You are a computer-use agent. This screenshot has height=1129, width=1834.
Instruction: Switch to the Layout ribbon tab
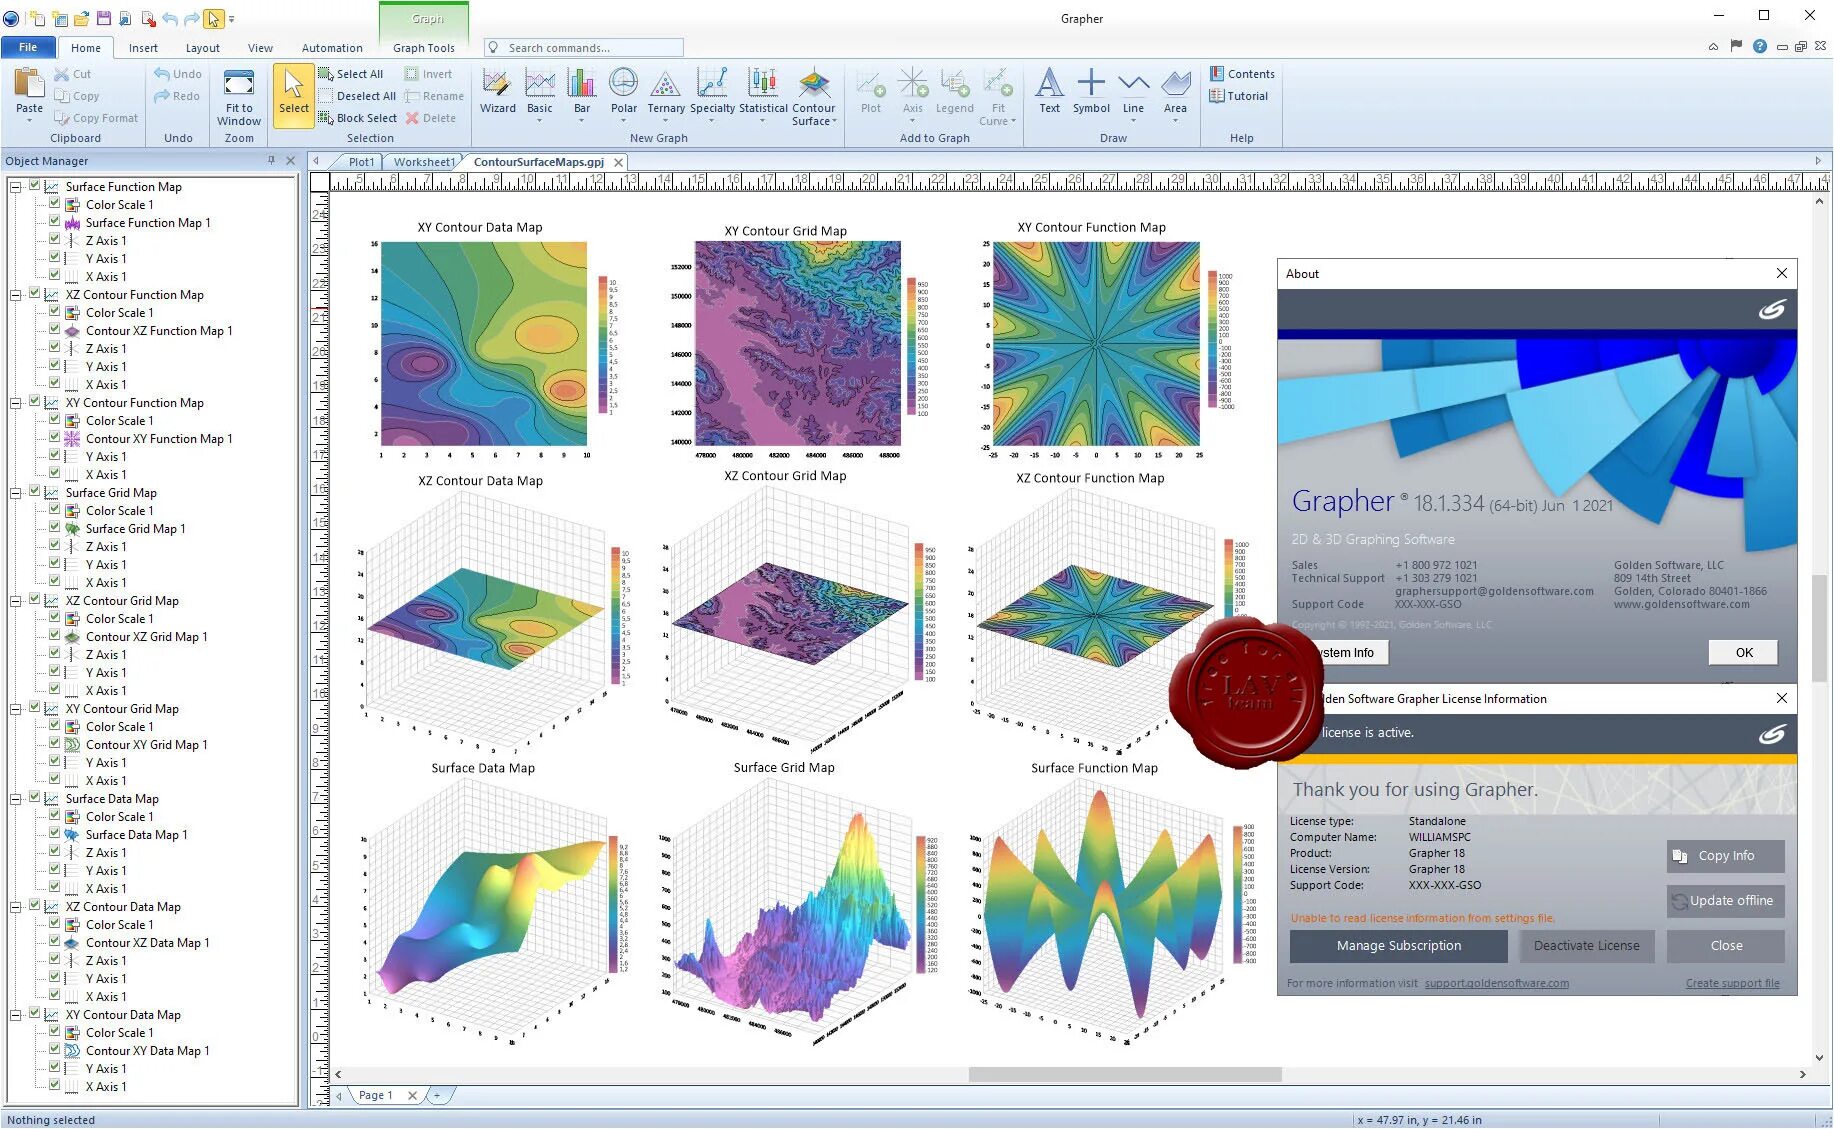click(202, 47)
